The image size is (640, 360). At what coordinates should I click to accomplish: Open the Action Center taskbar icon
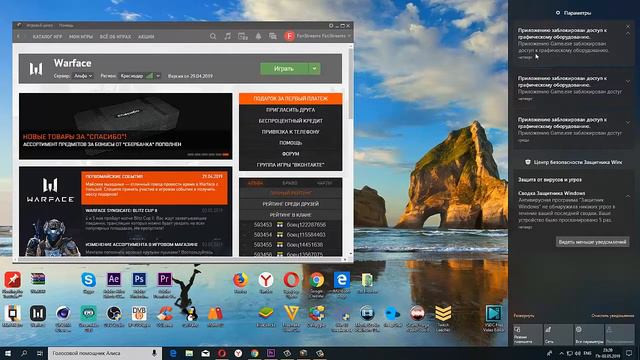click(629, 353)
